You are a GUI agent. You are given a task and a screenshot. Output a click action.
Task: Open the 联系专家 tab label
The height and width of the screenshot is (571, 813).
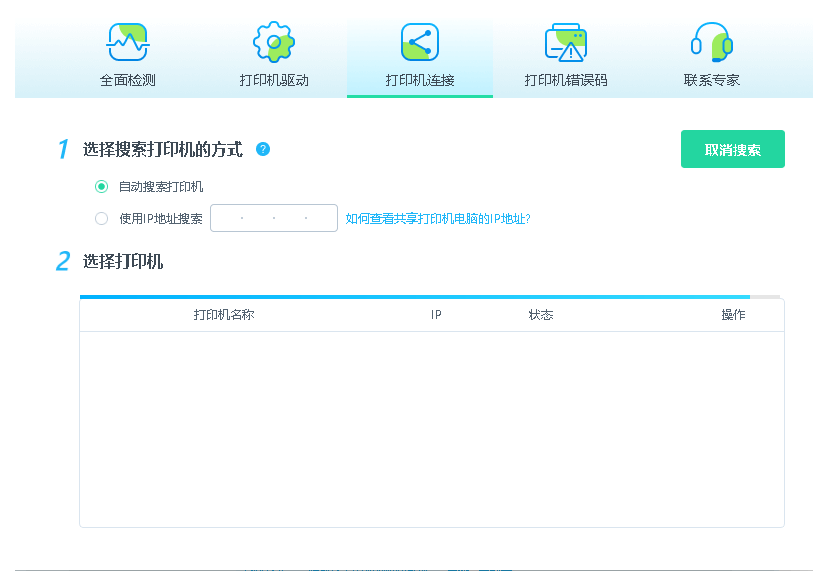[711, 80]
